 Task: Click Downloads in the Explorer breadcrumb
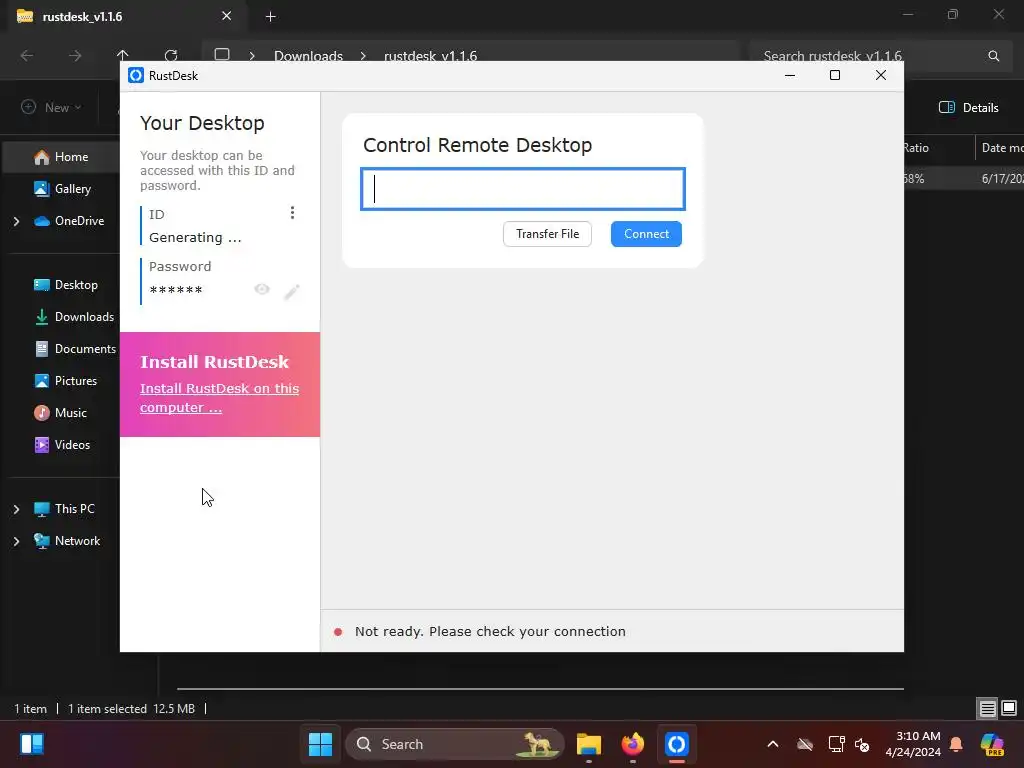(308, 56)
